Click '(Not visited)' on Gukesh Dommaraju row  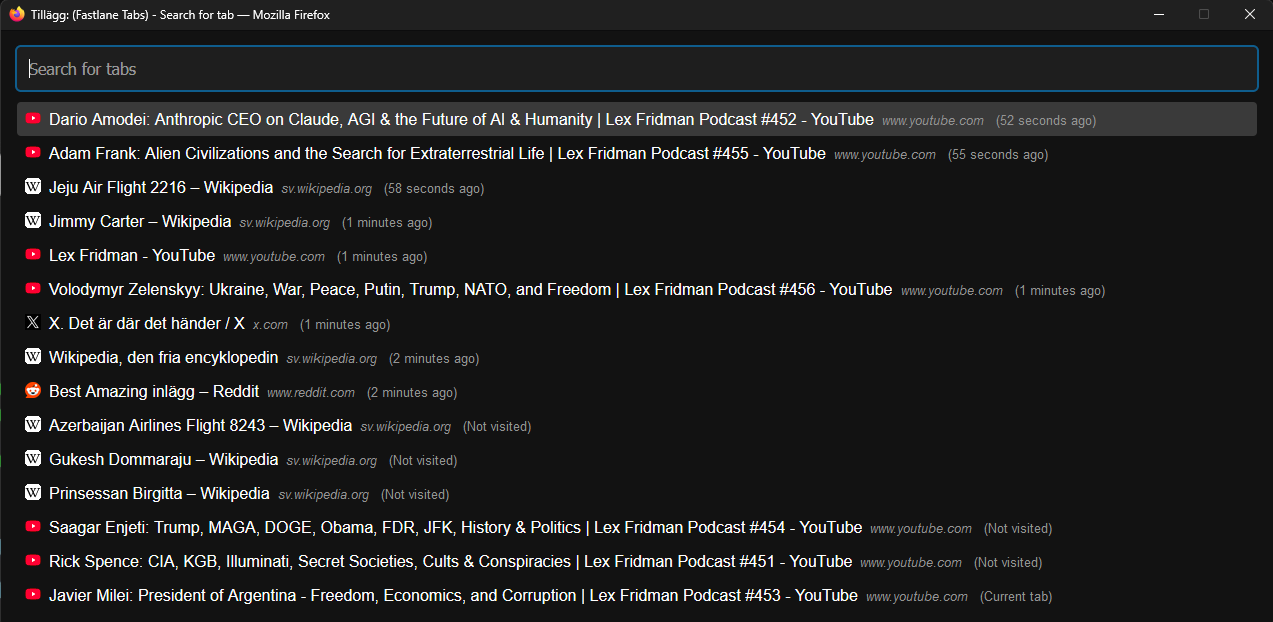[423, 460]
